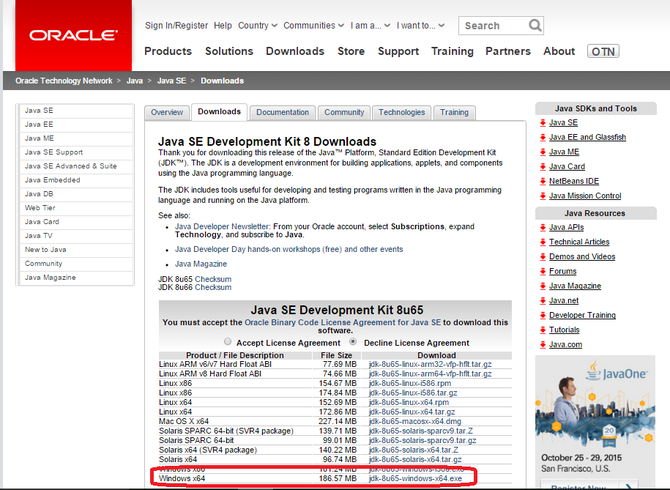The width and height of the screenshot is (670, 490).
Task: Click red download arrow beside Java SE
Action: click(x=543, y=123)
